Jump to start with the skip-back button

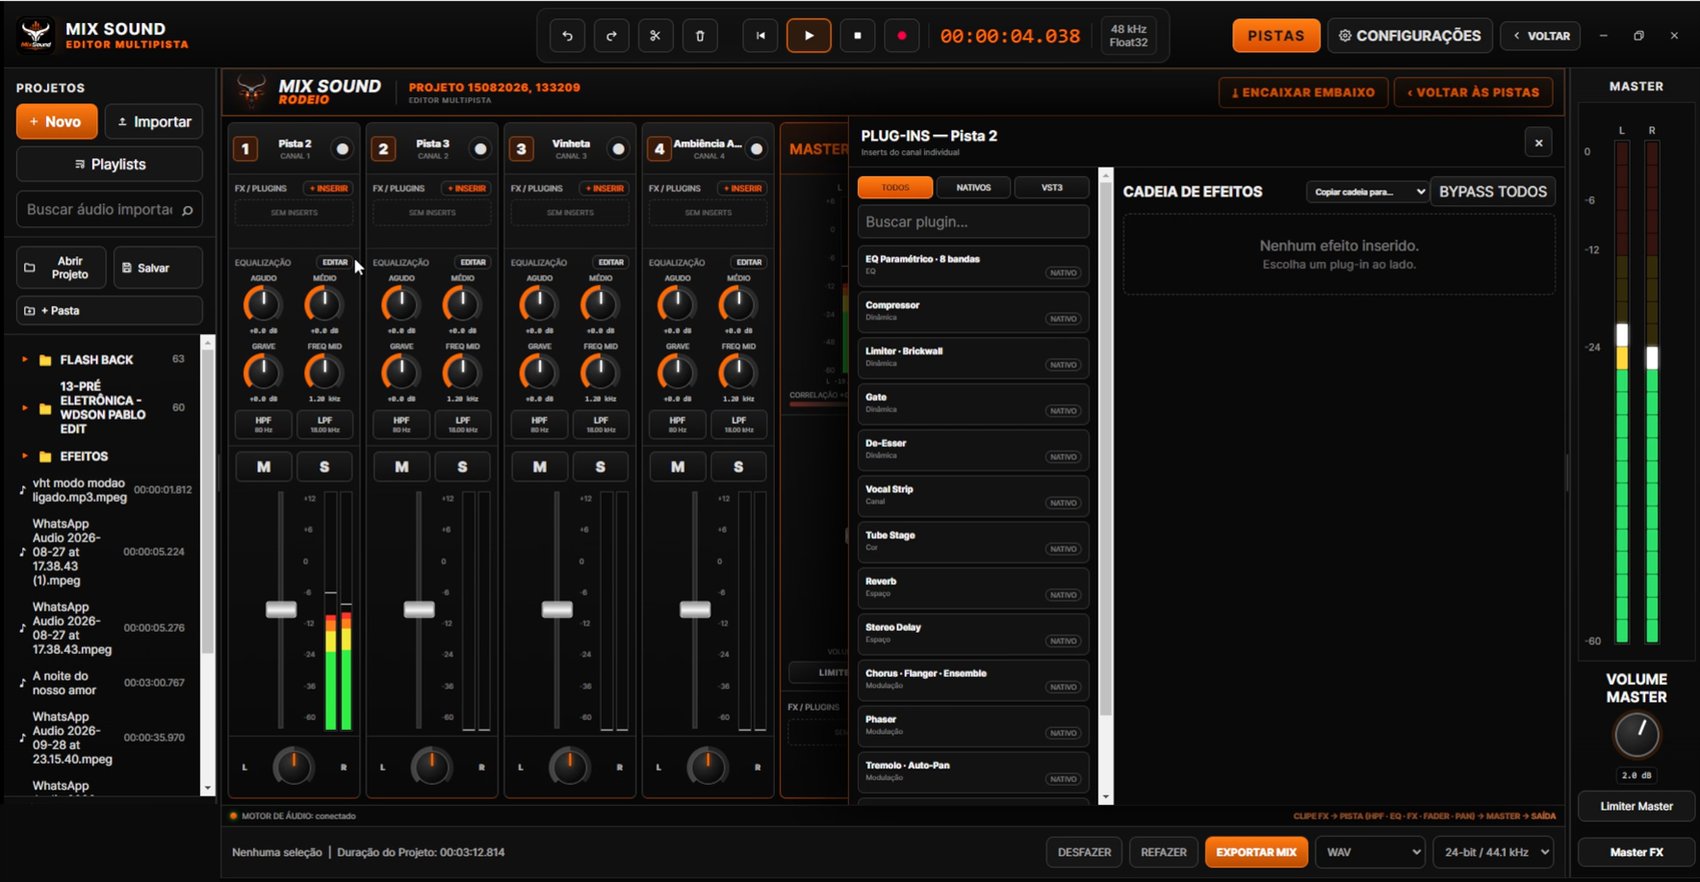pyautogui.click(x=760, y=36)
